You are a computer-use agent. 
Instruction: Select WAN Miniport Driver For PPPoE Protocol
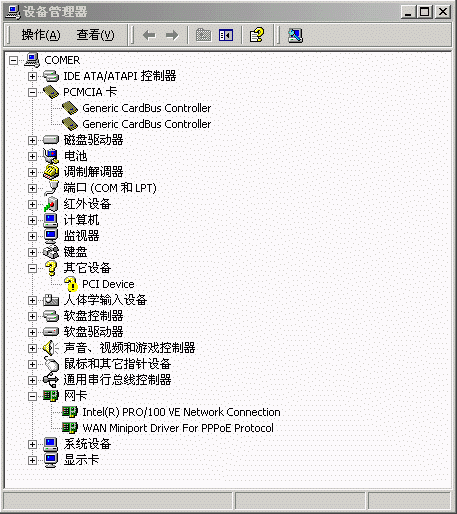(x=178, y=428)
